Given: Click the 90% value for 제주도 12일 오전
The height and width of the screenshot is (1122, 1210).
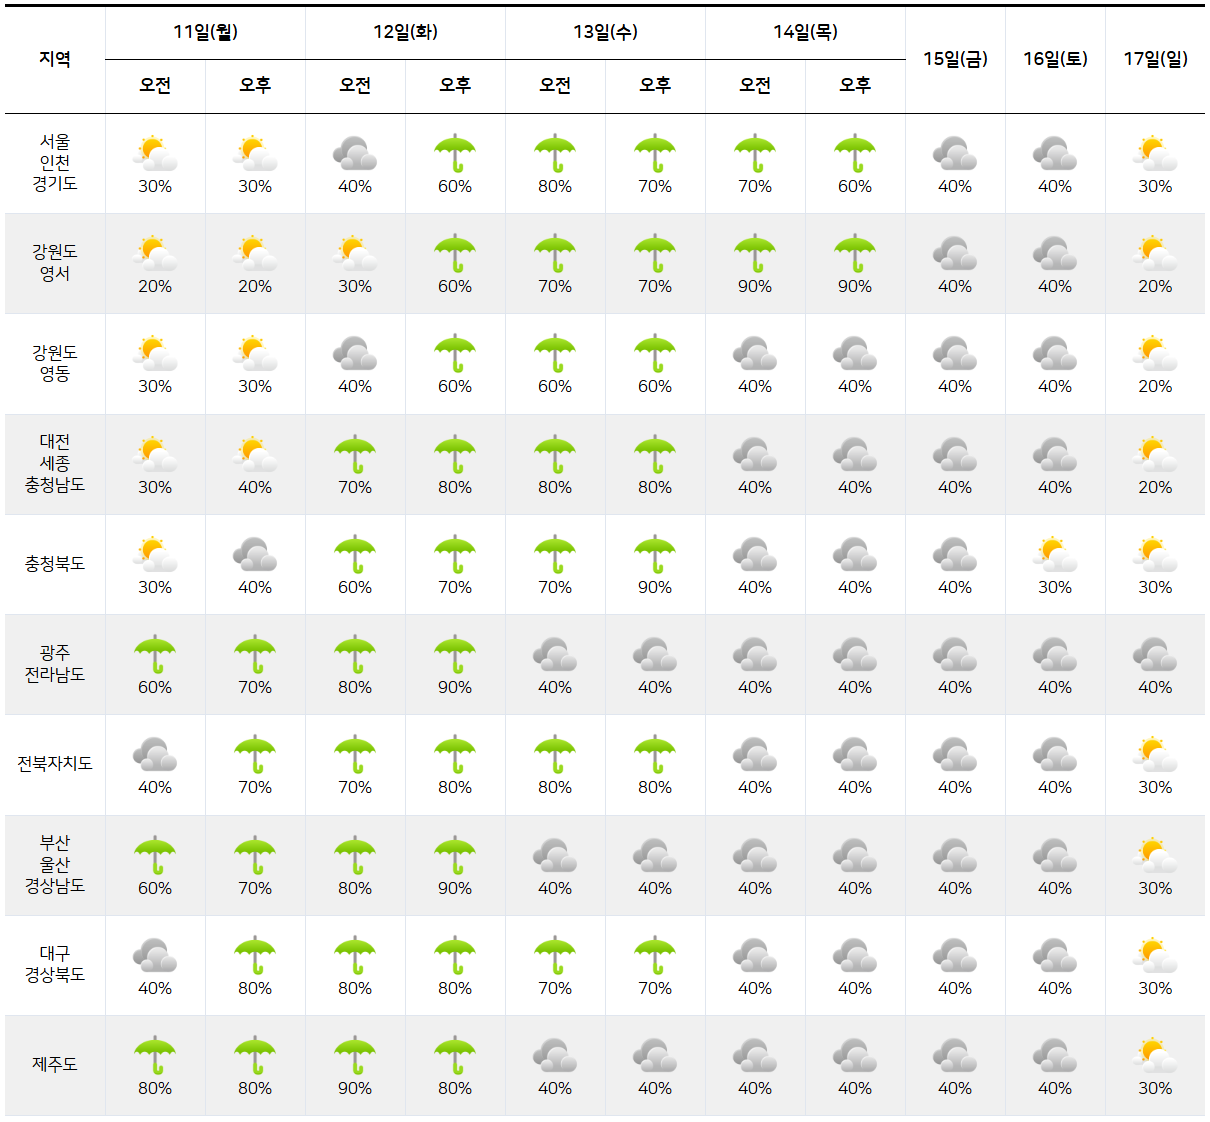Looking at the screenshot, I should pos(355,1089).
